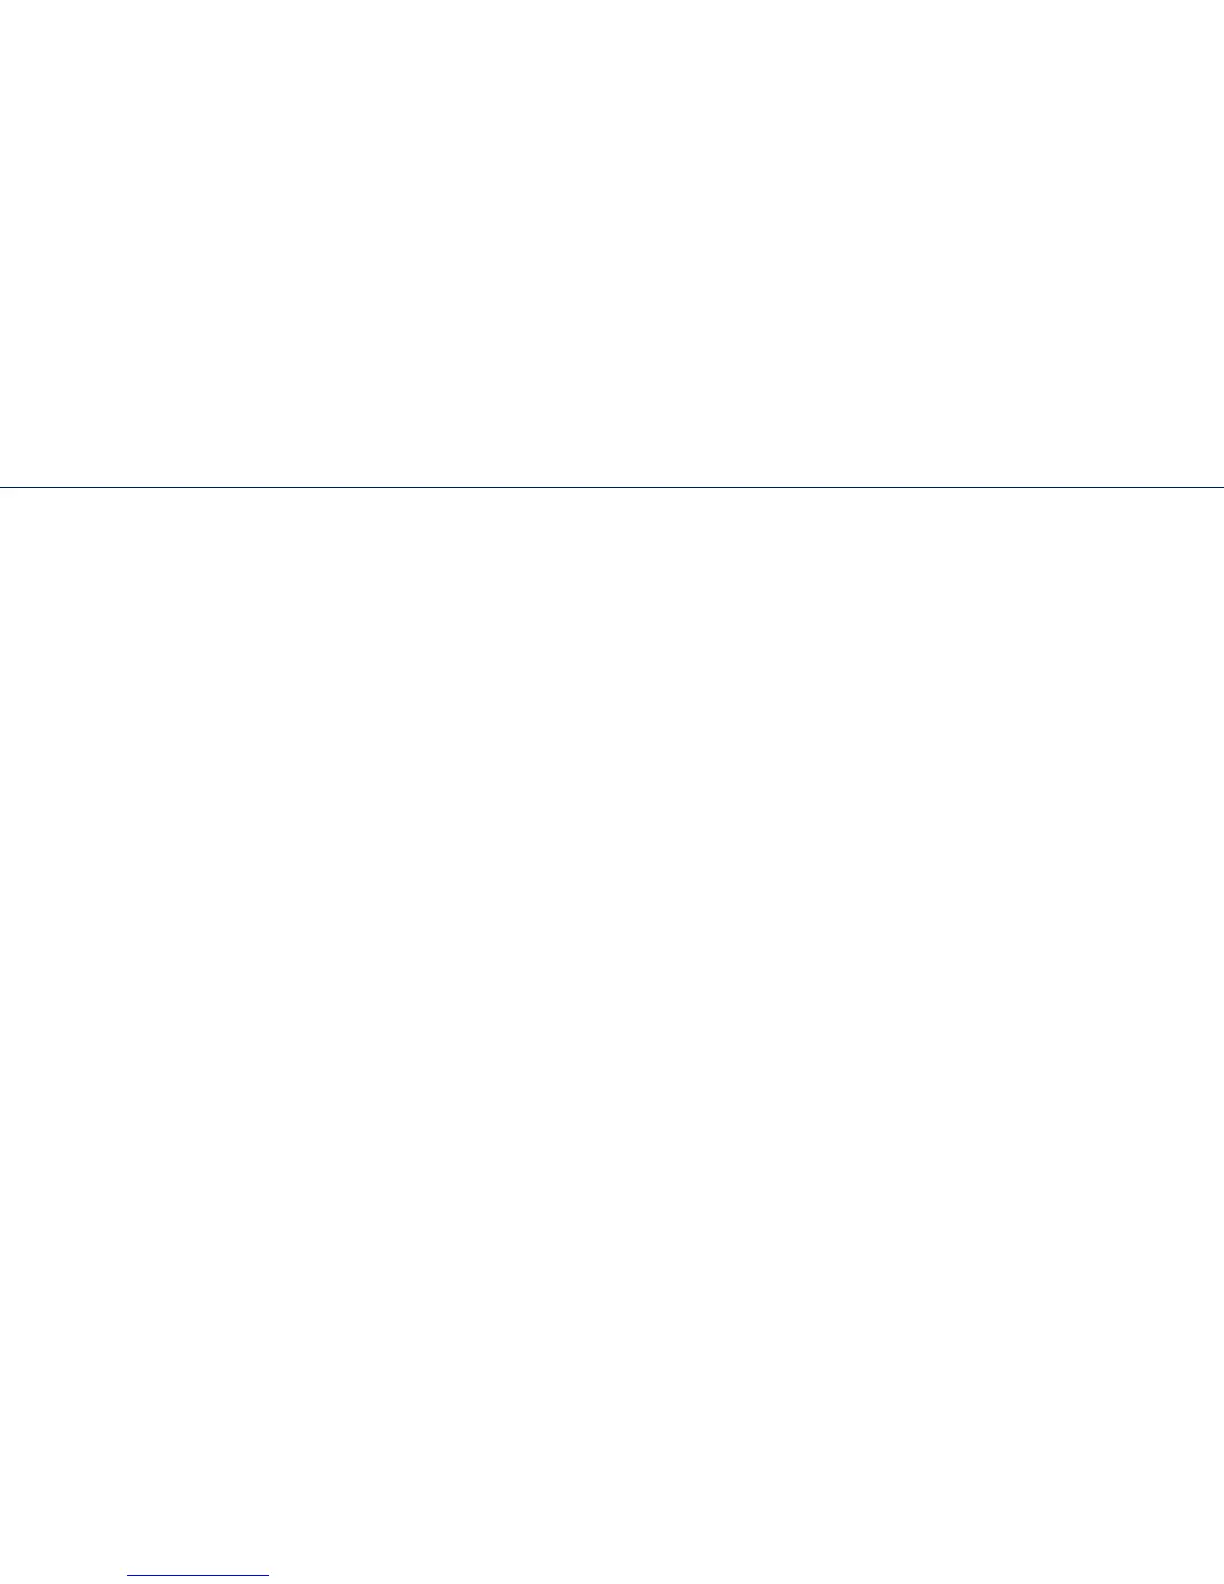Screen dimensions: 1224x1584
Task: Click the blank white area above the divider
Action: (x=612, y=242)
